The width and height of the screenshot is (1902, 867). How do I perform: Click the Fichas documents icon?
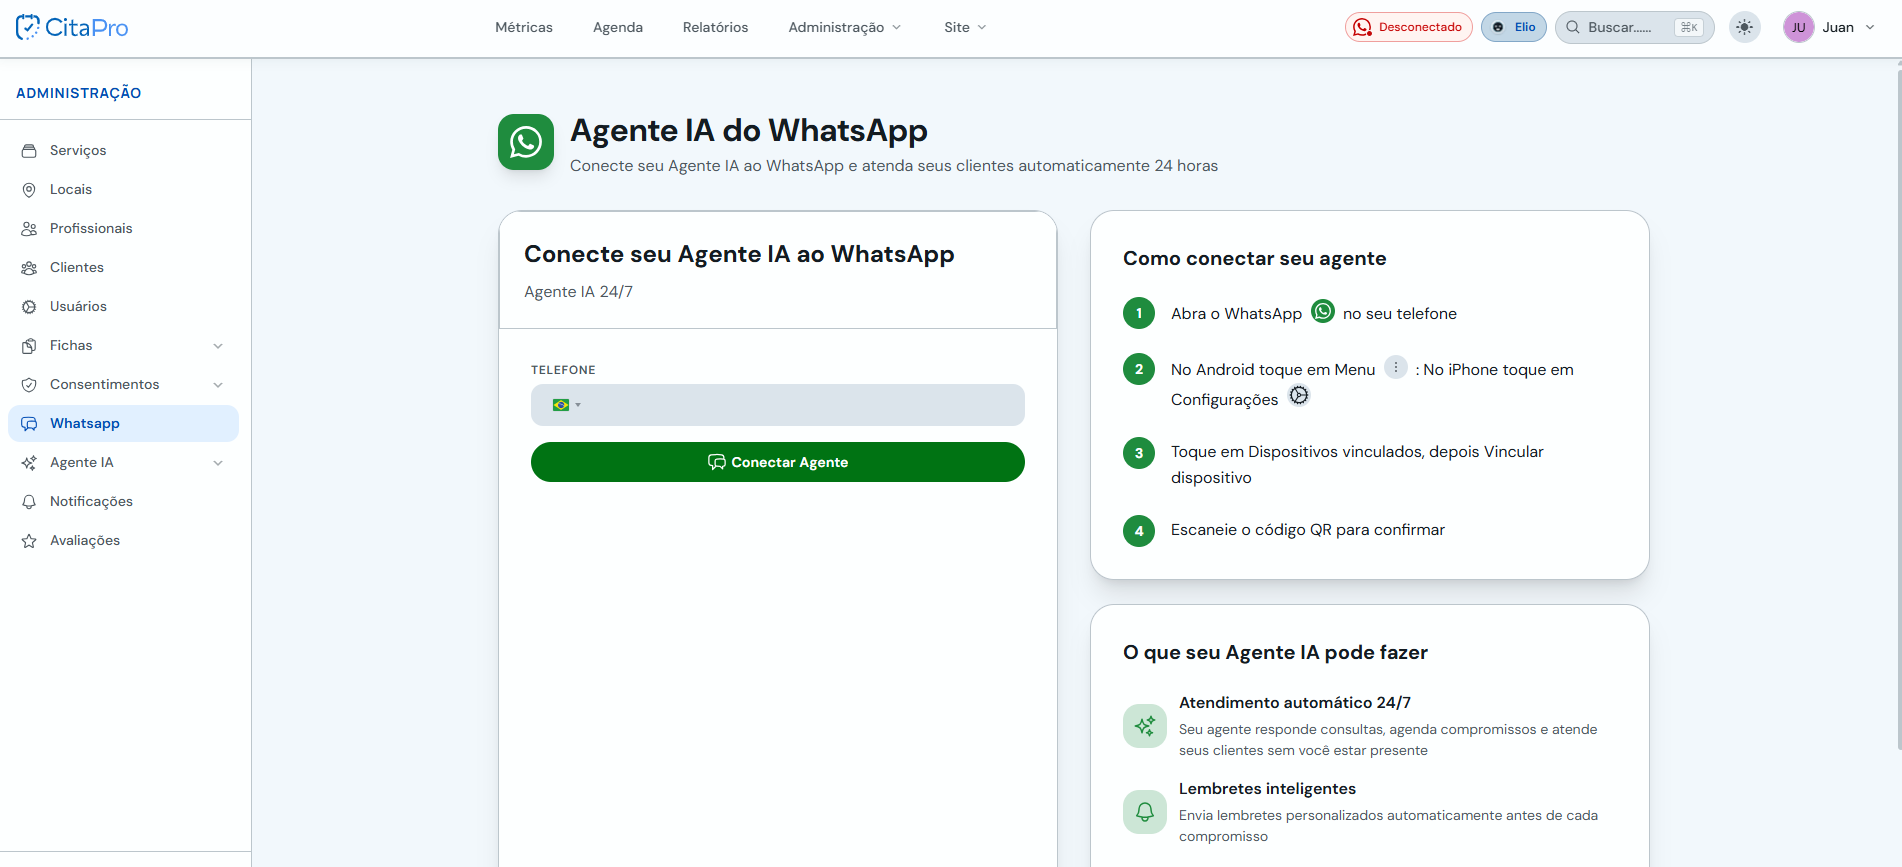pos(29,345)
